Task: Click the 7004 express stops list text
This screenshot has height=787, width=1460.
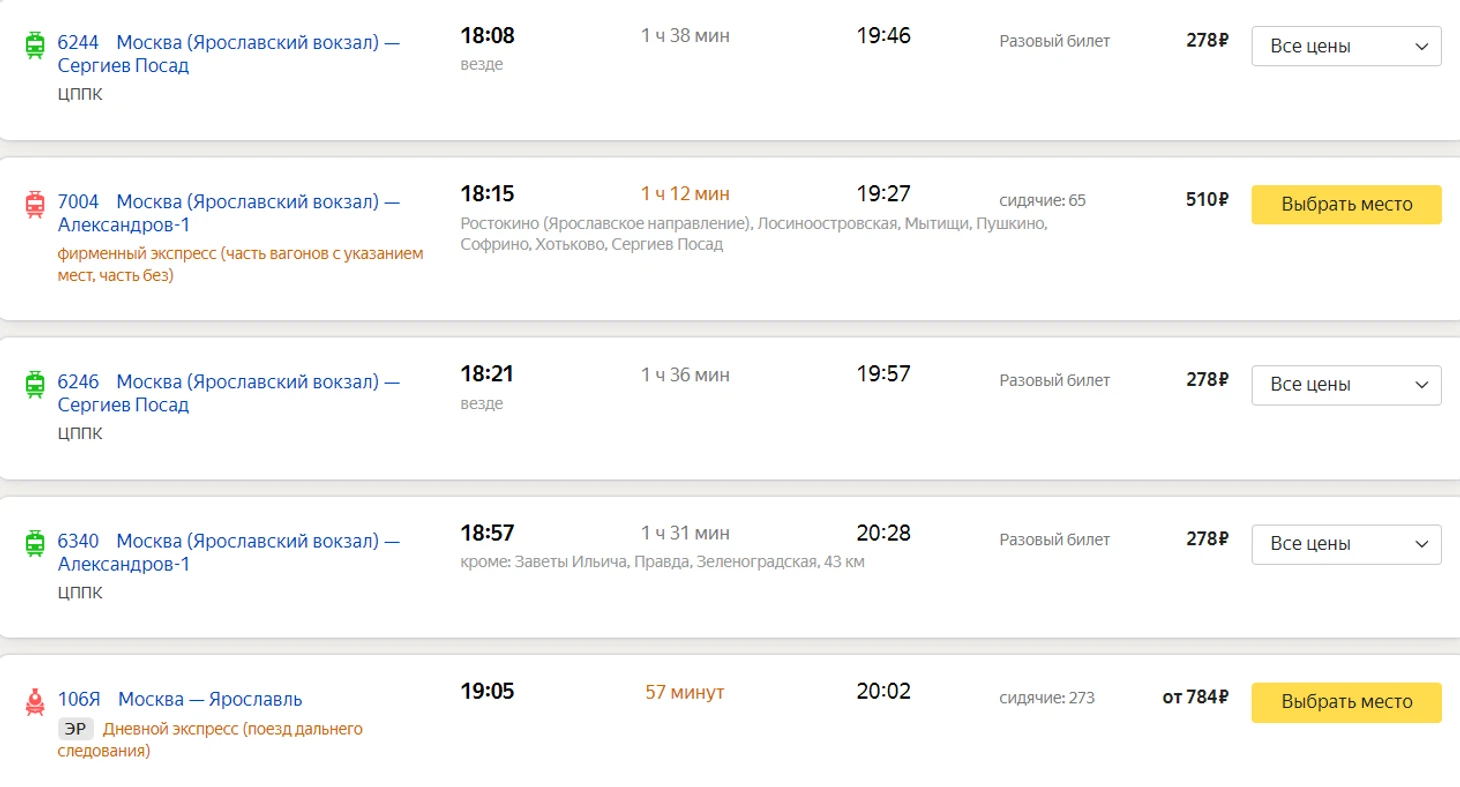Action: coord(752,233)
